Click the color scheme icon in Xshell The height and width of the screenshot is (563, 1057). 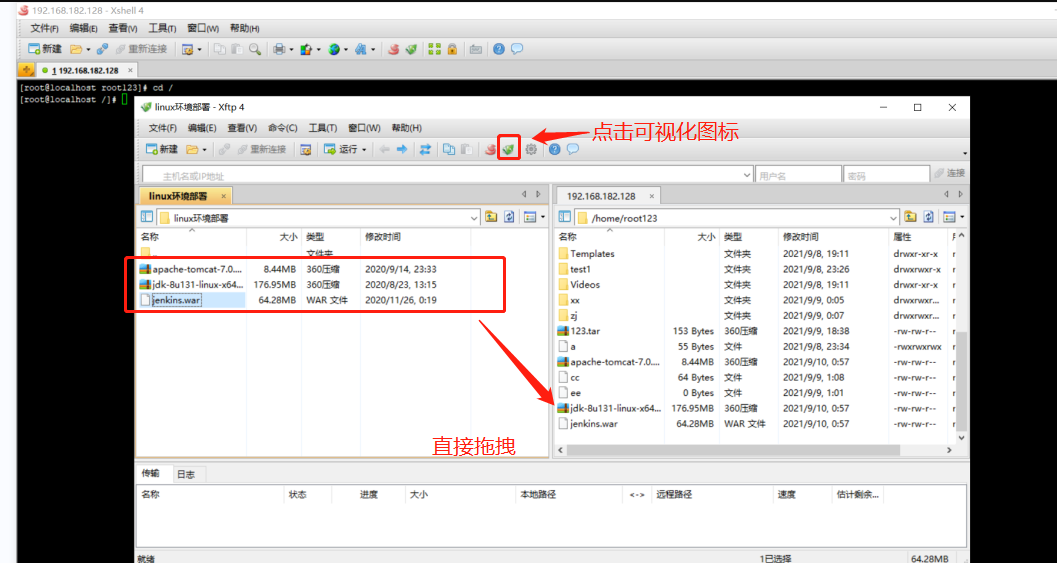tap(306, 49)
